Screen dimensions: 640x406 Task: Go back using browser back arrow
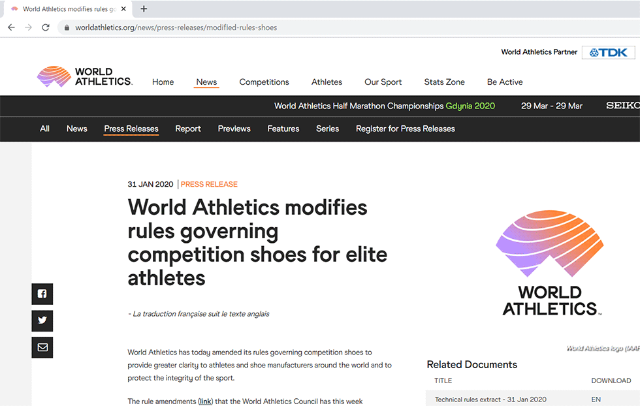point(11,27)
